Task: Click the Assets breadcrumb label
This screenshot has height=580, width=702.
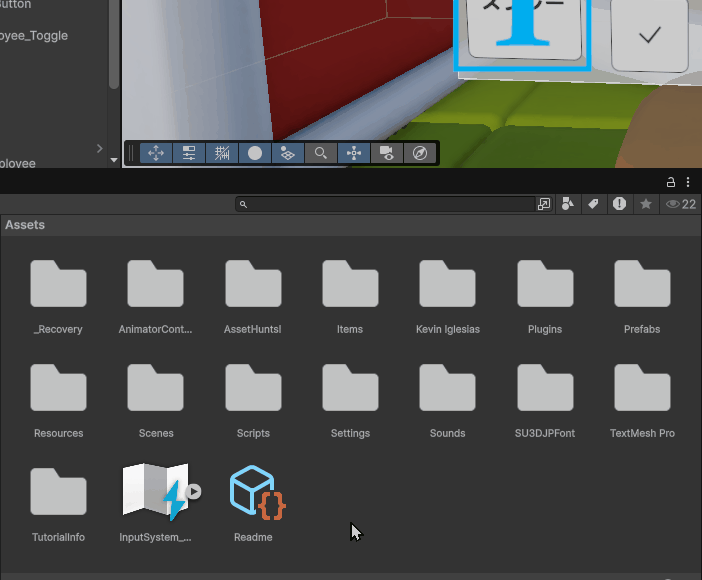Action: tap(25, 225)
